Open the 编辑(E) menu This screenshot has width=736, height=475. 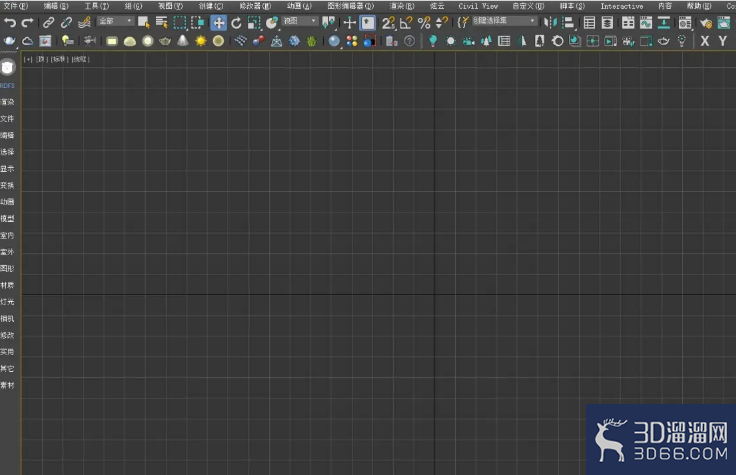56,6
